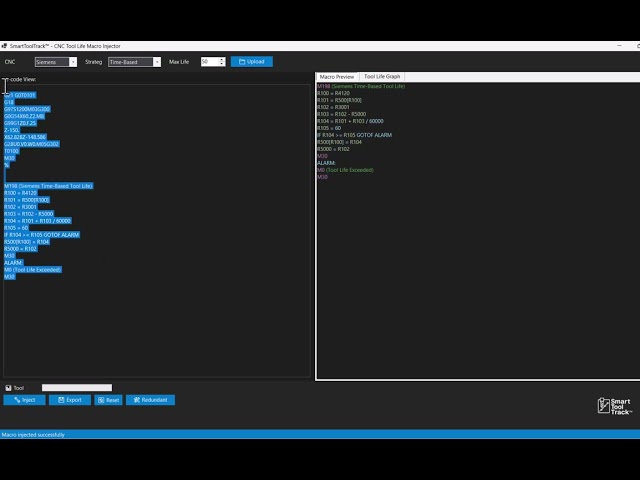Viewport: 640px width, 480px height.
Task: Click the 'Strateg' label
Action: [x=93, y=62]
